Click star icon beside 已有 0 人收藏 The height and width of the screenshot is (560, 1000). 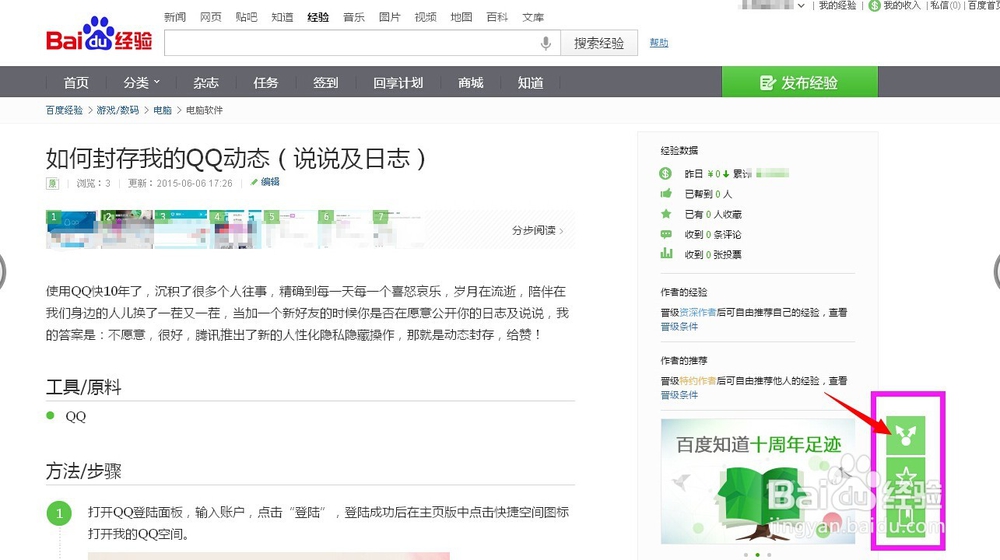click(x=666, y=214)
